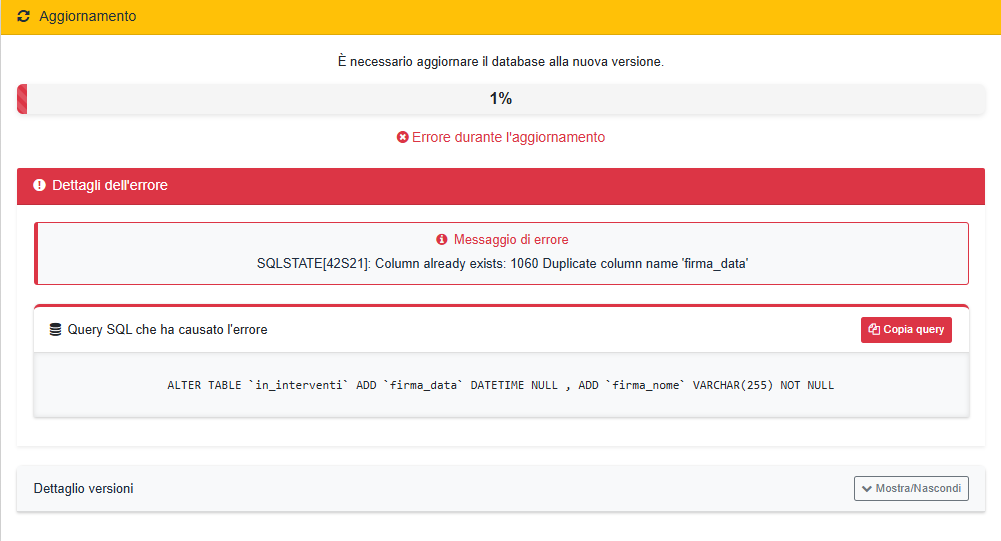Click the Messaggio di errore heading
This screenshot has width=1001, height=541.
[511, 240]
